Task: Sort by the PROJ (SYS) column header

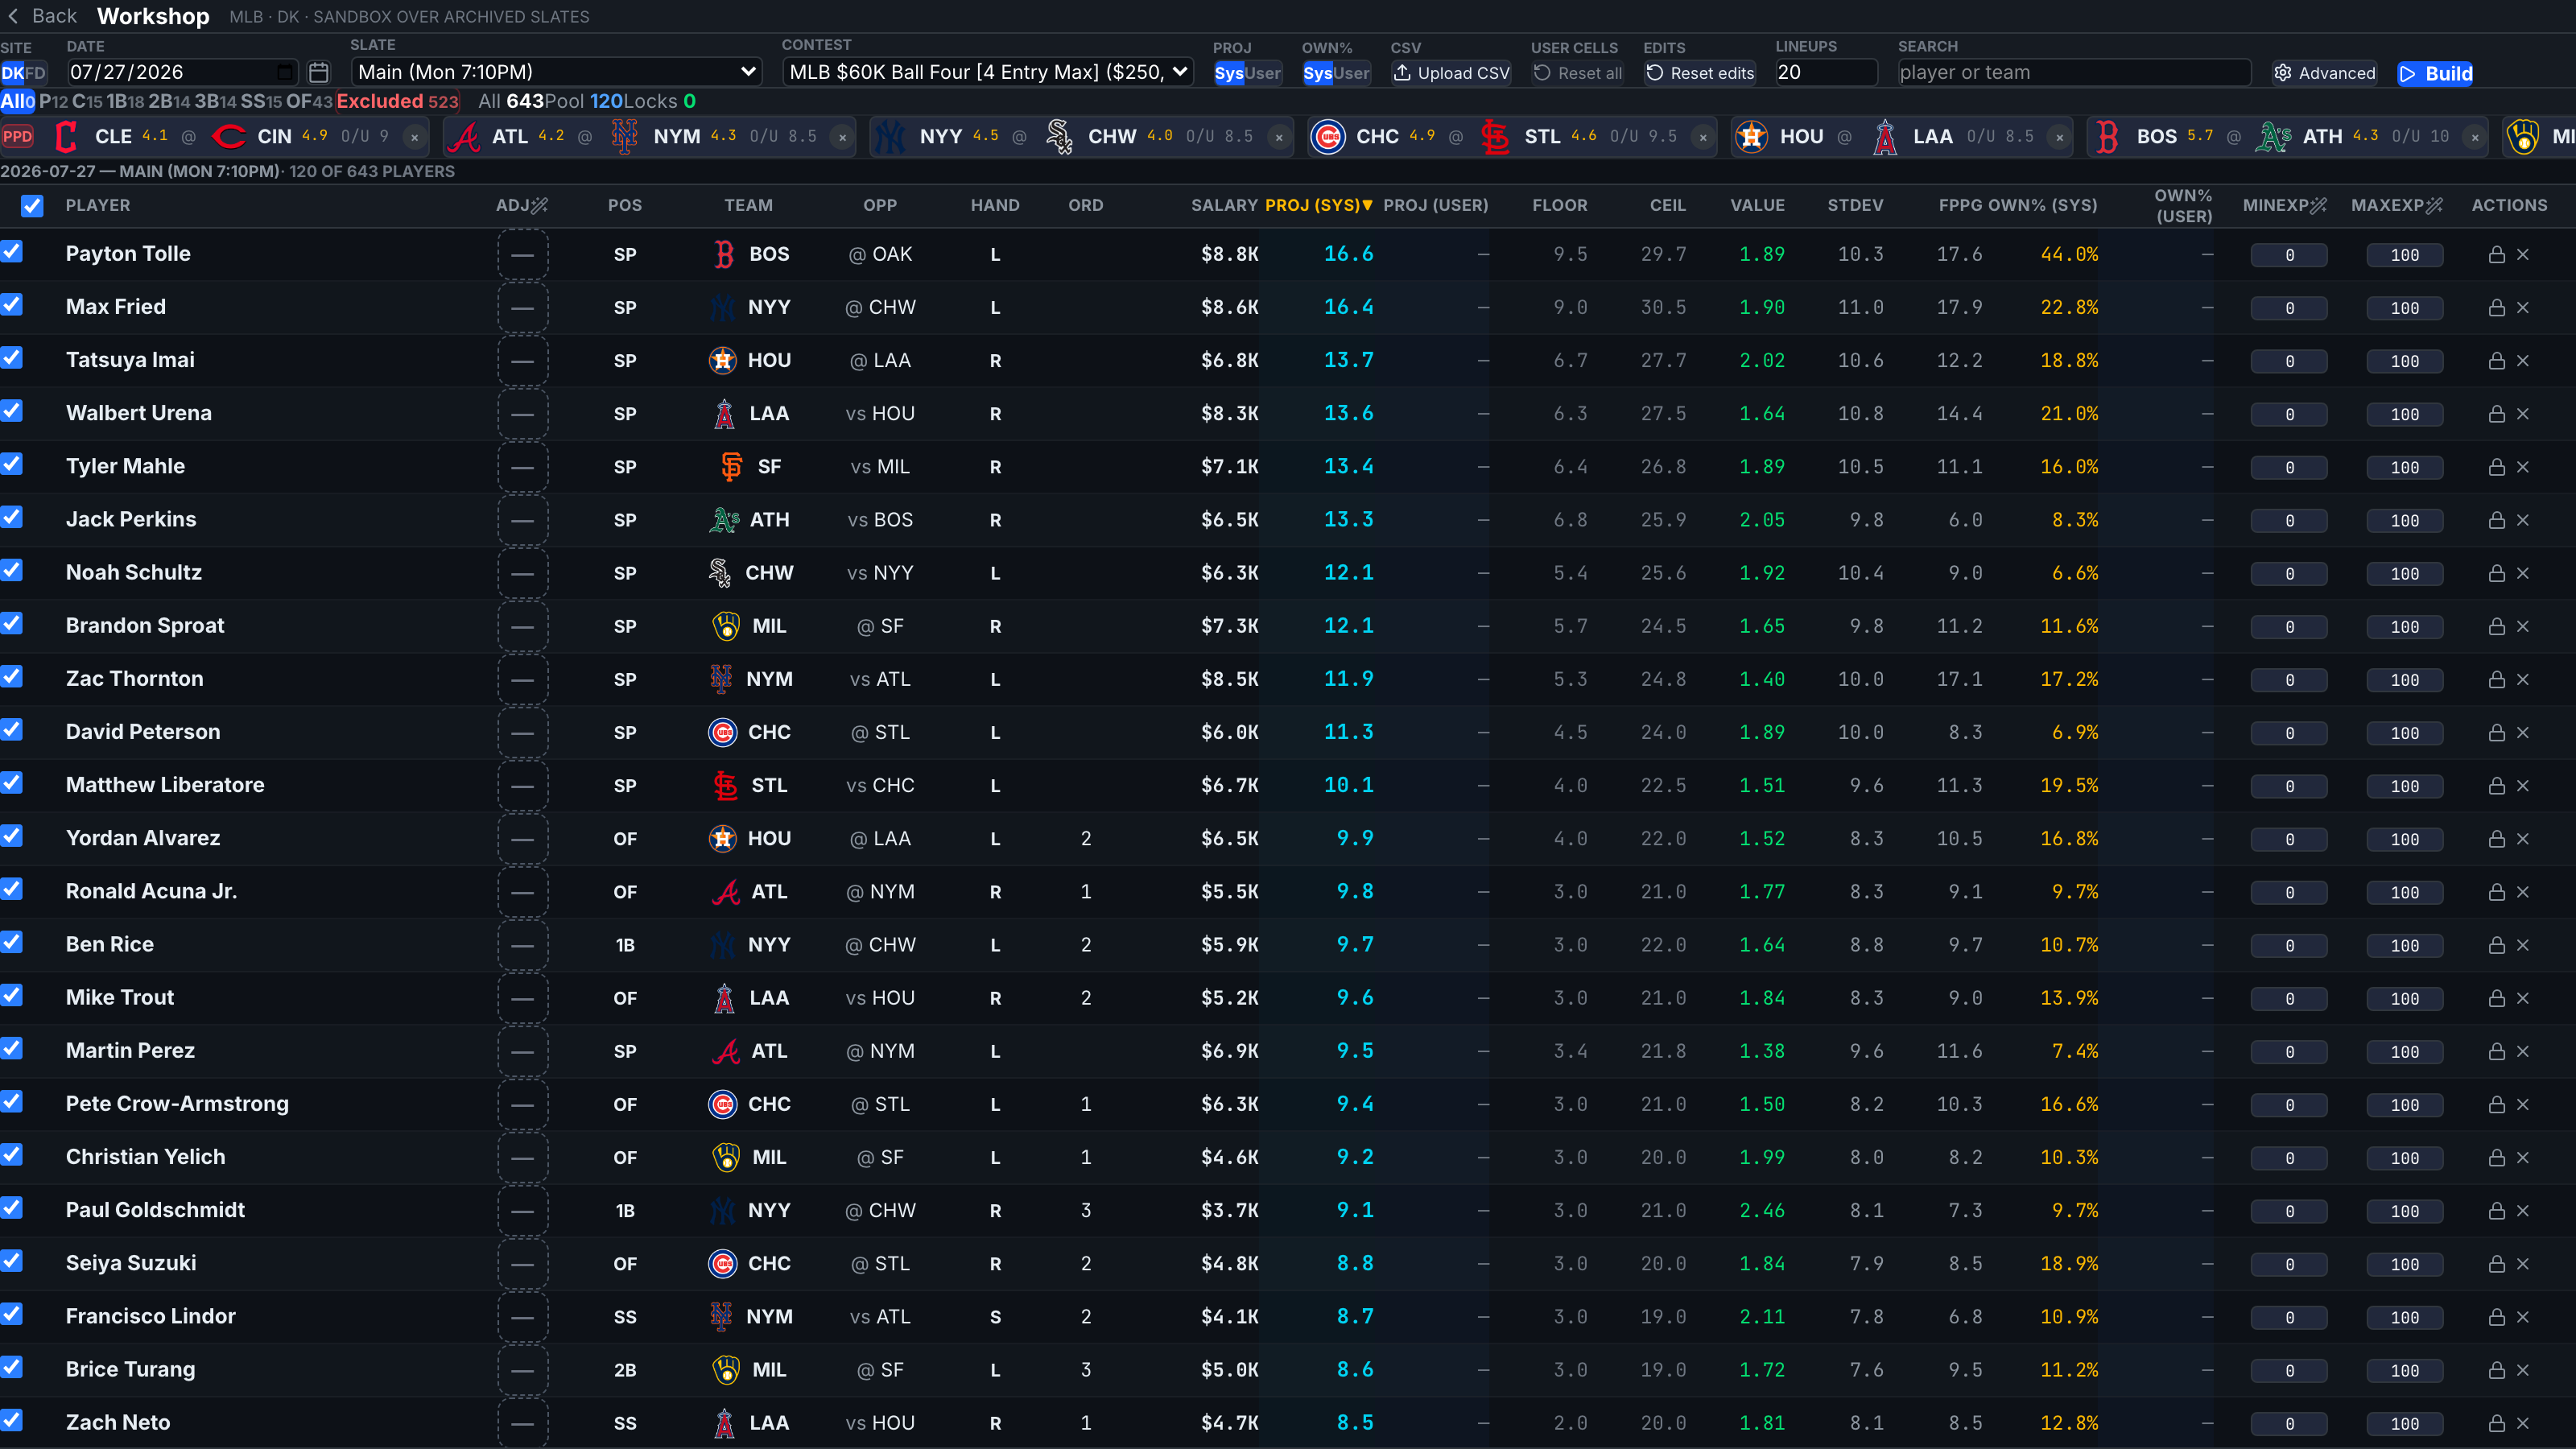Action: pyautogui.click(x=1318, y=205)
